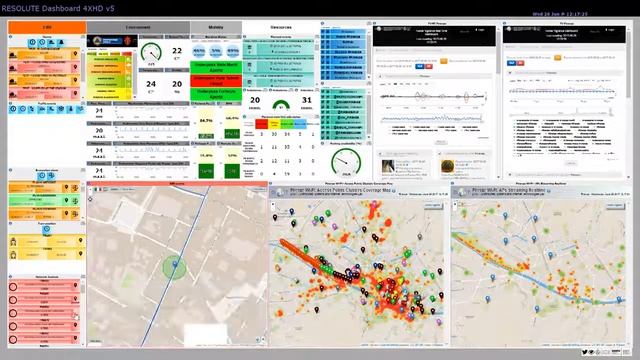The image size is (640, 360).
Task: Click the red column header in the resources table
Action: coord(261,123)
